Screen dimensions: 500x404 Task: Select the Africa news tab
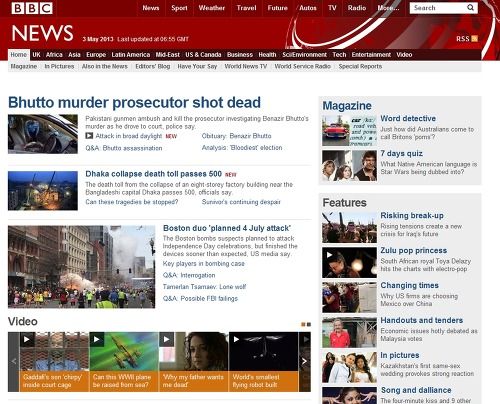54,55
